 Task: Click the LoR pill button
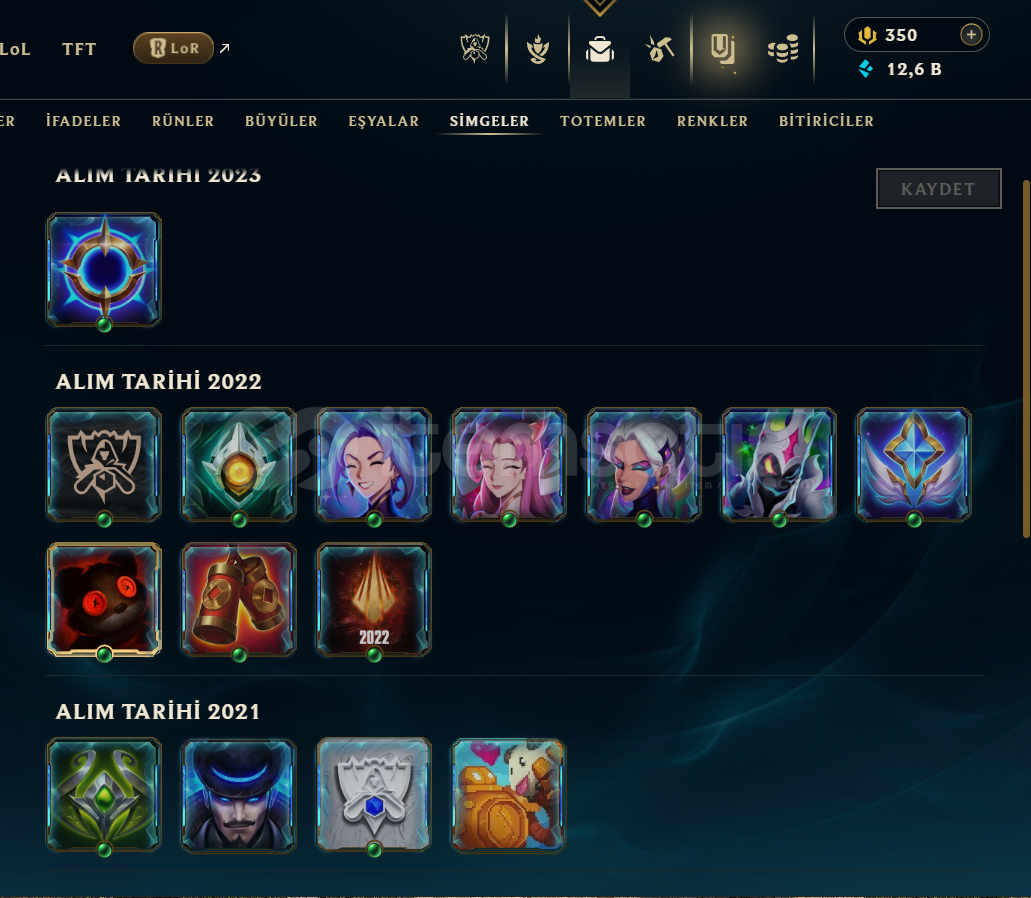[174, 48]
